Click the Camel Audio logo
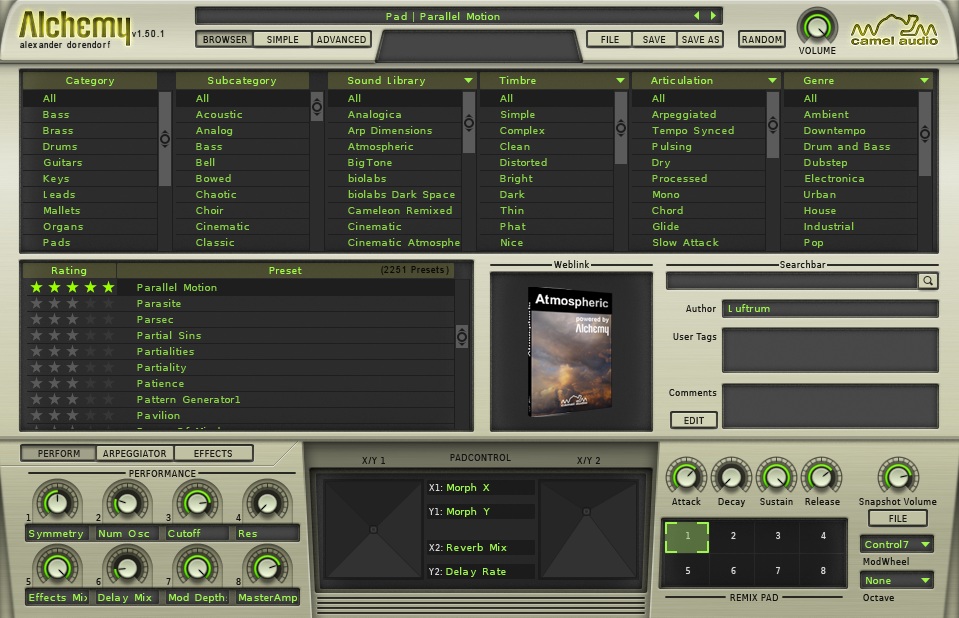959x618 pixels. click(x=894, y=30)
